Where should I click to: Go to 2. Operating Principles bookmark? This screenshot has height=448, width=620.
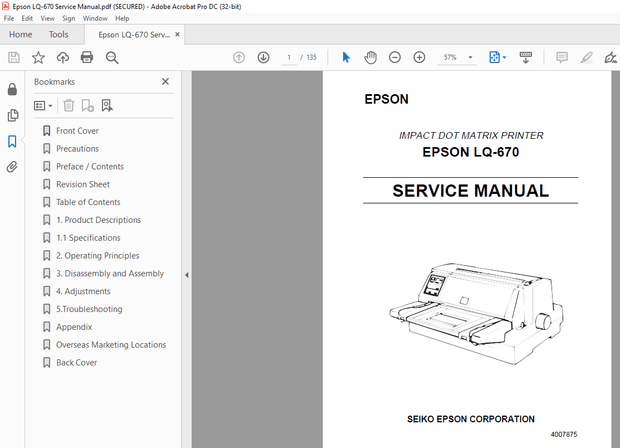tap(98, 256)
